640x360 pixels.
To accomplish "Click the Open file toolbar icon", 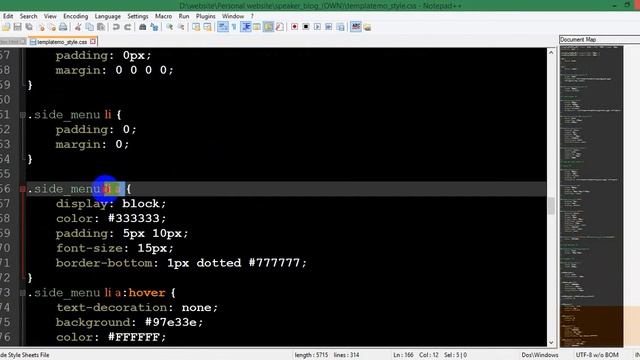I will pyautogui.click(x=6, y=27).
